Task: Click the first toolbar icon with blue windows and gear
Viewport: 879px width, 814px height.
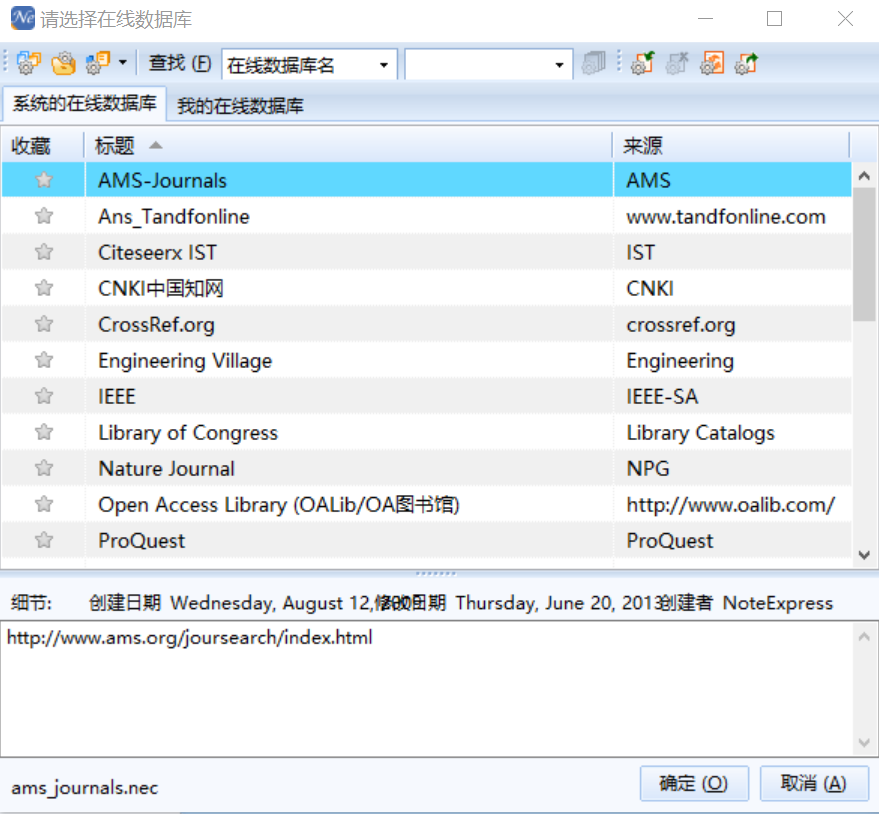Action: click(29, 63)
